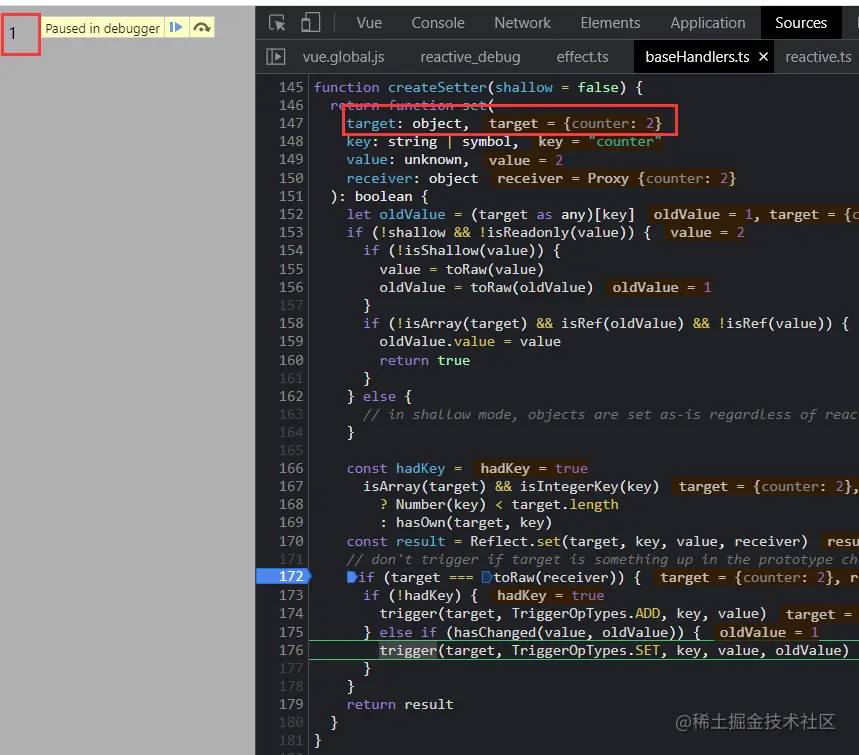
Task: Disable the breakpoint on line 176
Action: coord(290,650)
